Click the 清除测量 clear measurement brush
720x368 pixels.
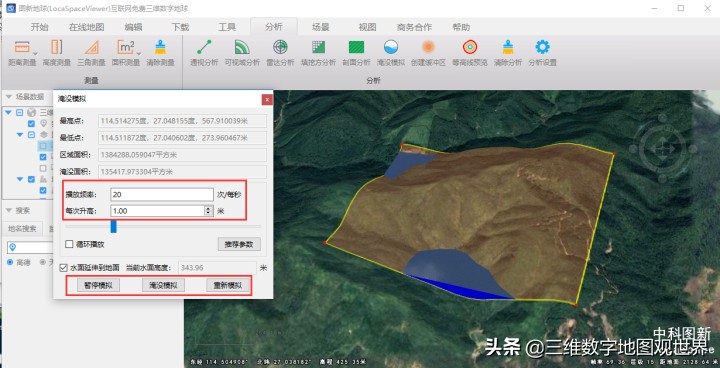click(160, 53)
